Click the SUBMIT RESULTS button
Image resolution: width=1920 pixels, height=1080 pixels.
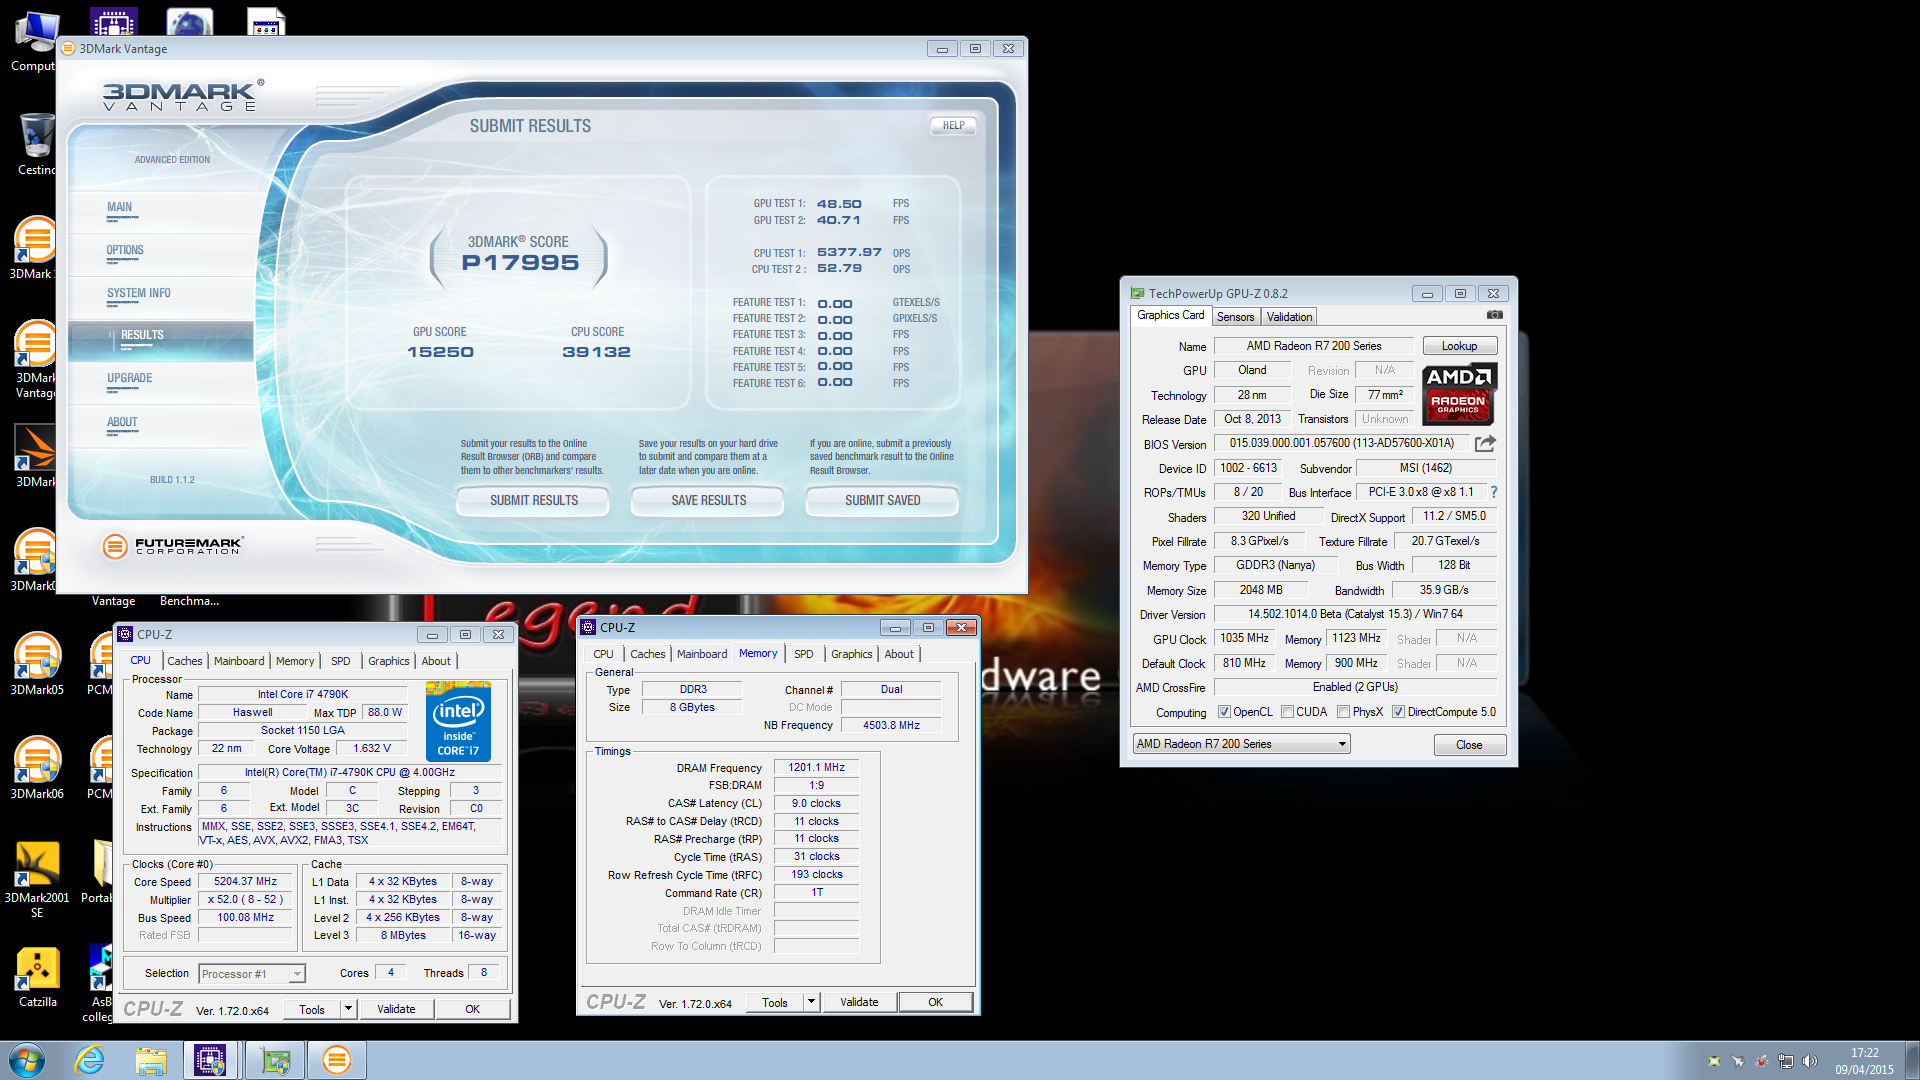click(x=533, y=501)
